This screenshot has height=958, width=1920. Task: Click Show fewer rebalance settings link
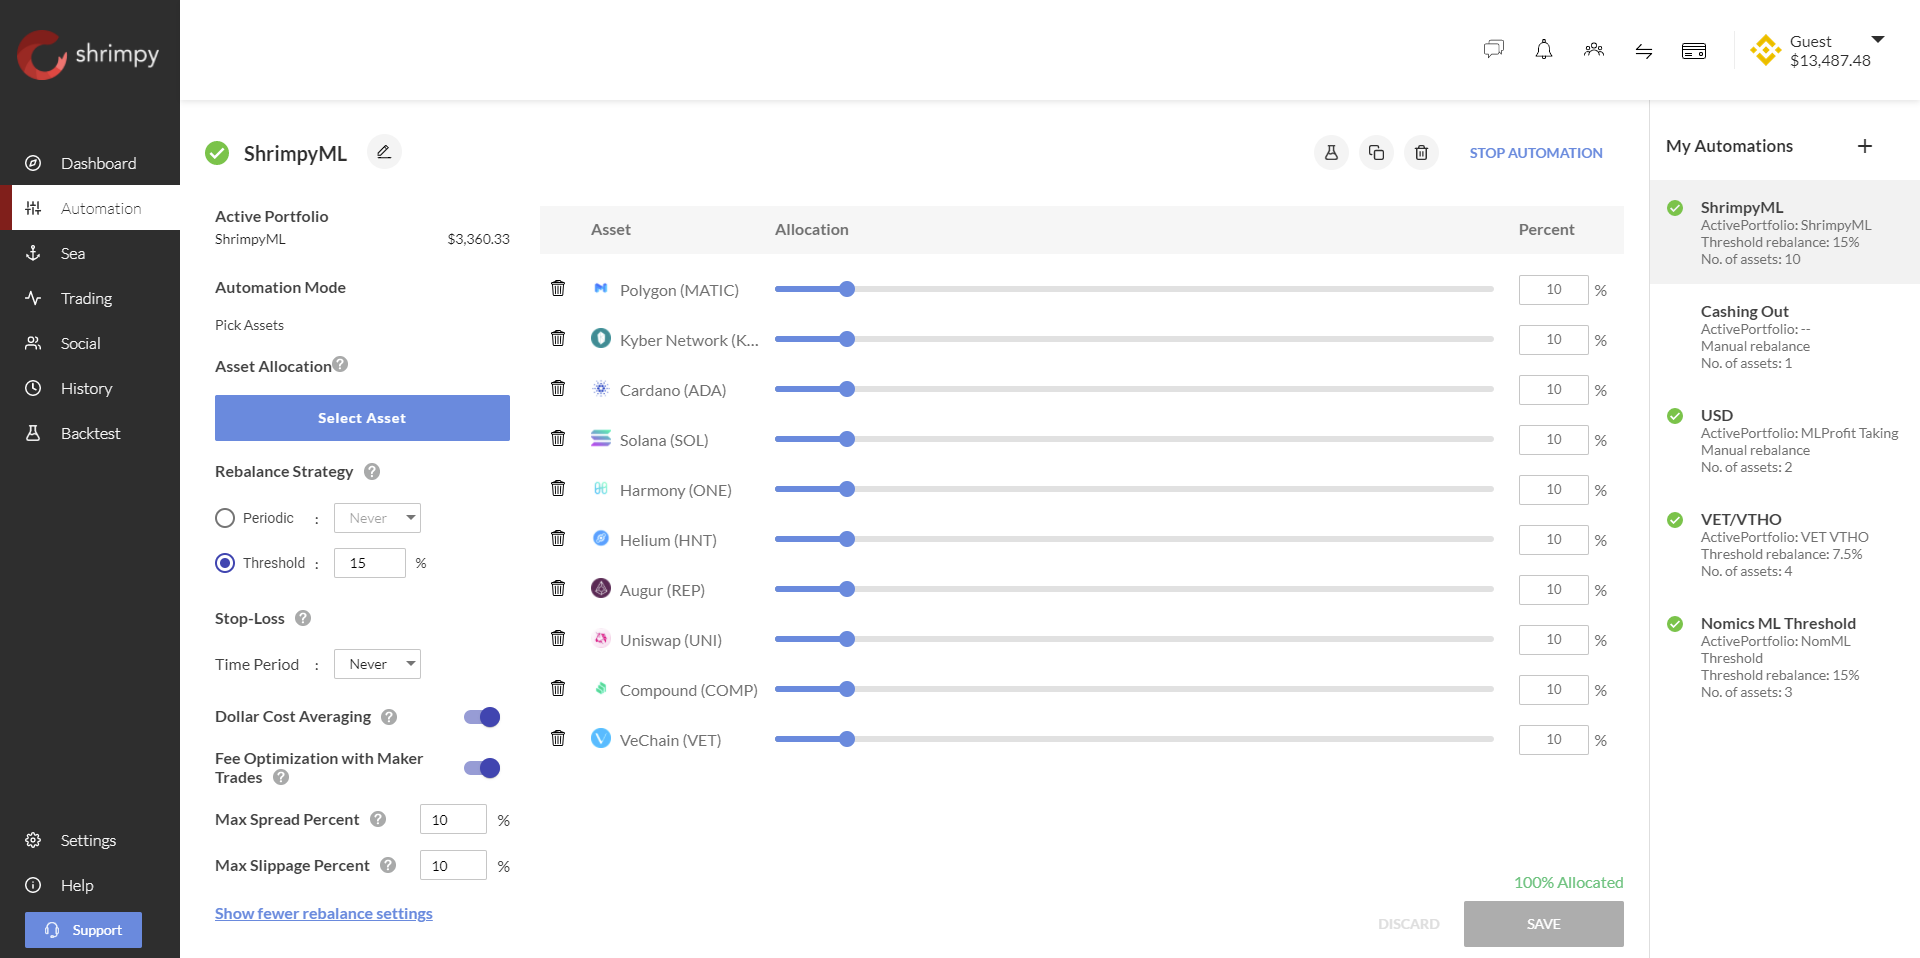(x=324, y=913)
